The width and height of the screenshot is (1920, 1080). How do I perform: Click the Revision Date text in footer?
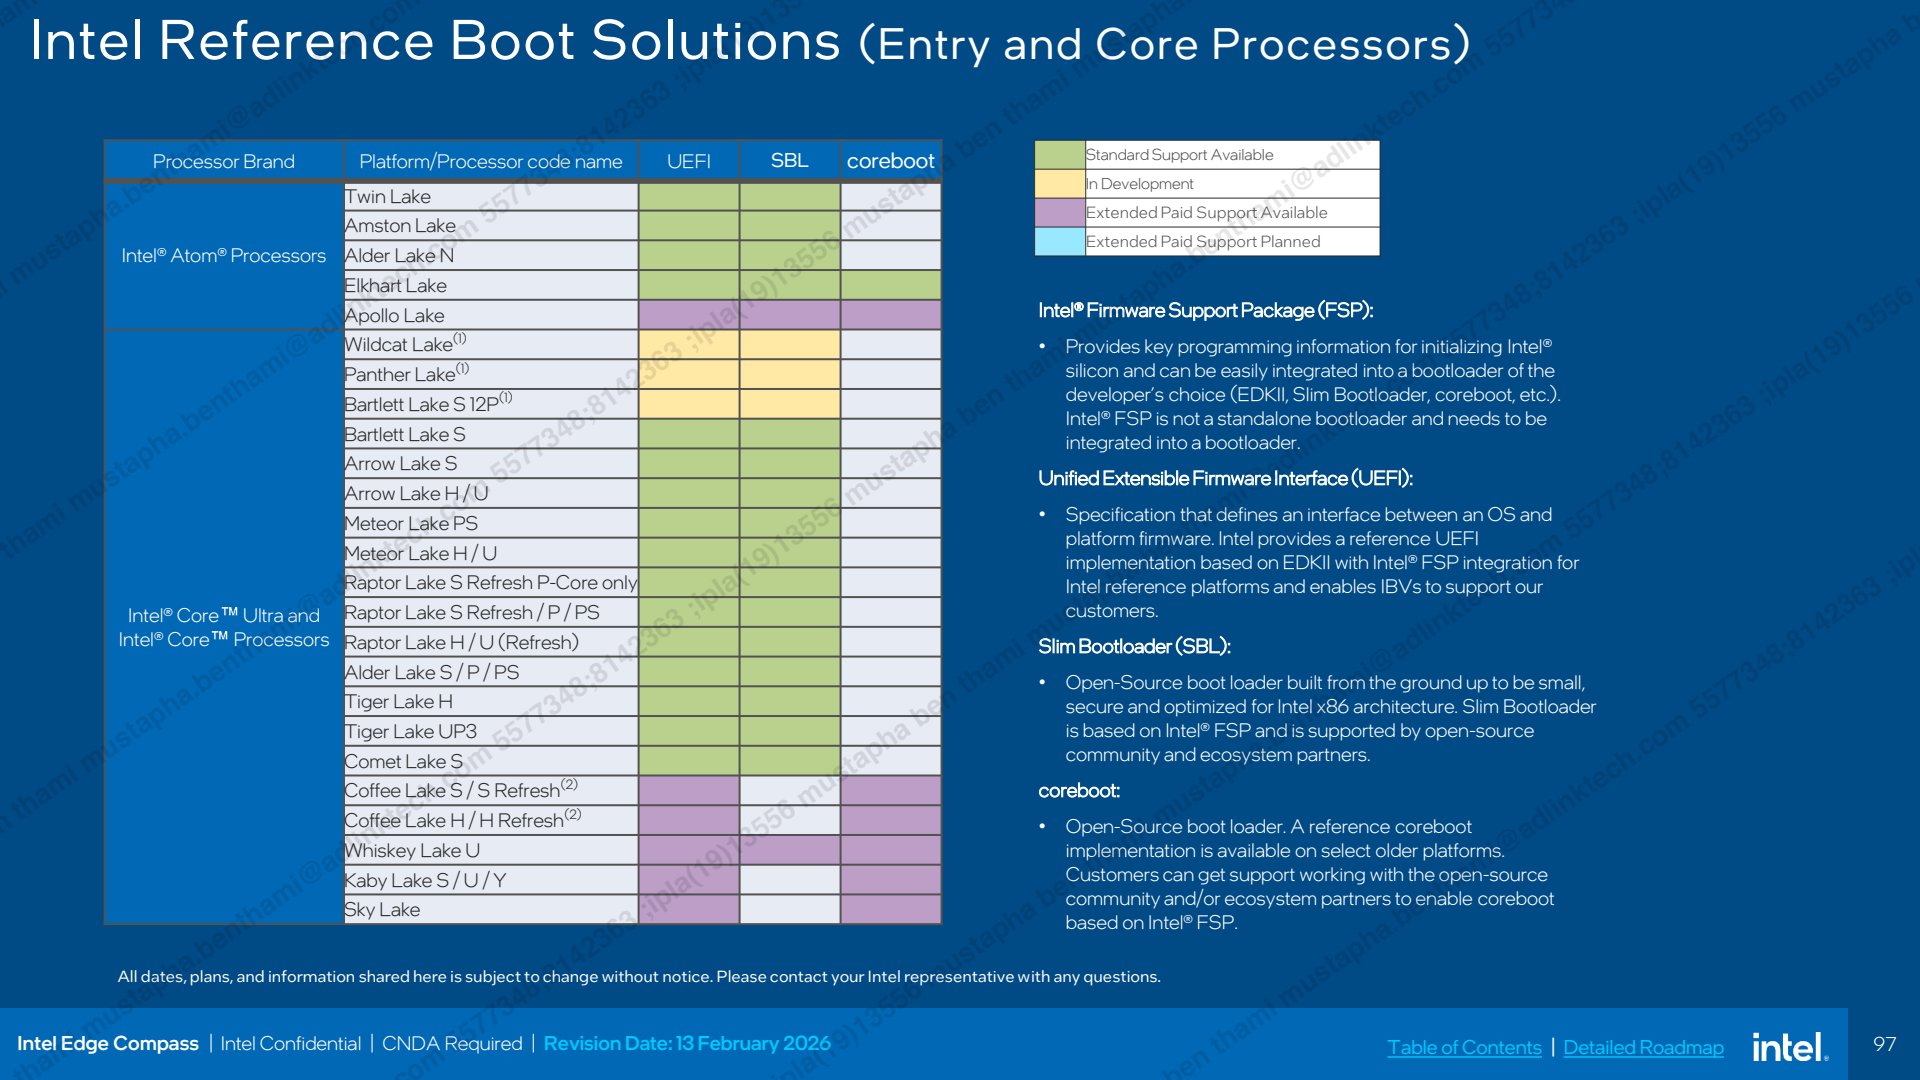click(x=687, y=1044)
